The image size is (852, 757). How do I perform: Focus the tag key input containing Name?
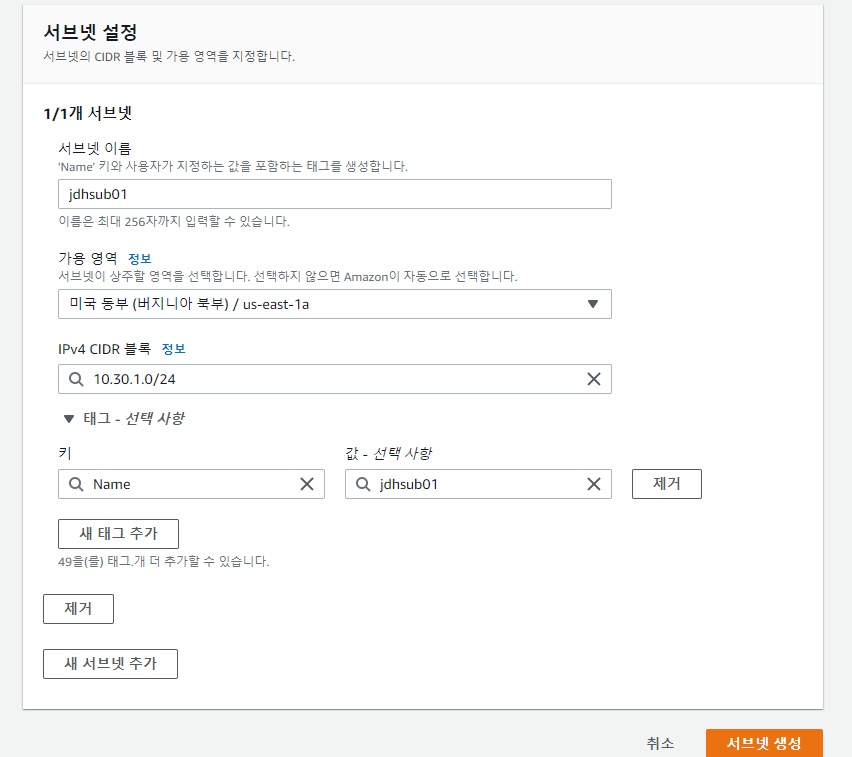[191, 484]
